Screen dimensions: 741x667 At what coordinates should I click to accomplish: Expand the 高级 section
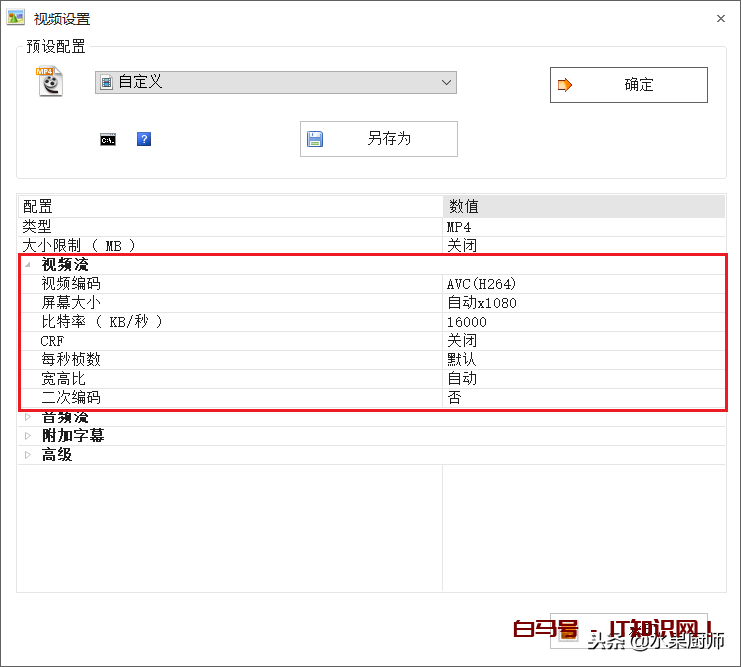coord(28,455)
